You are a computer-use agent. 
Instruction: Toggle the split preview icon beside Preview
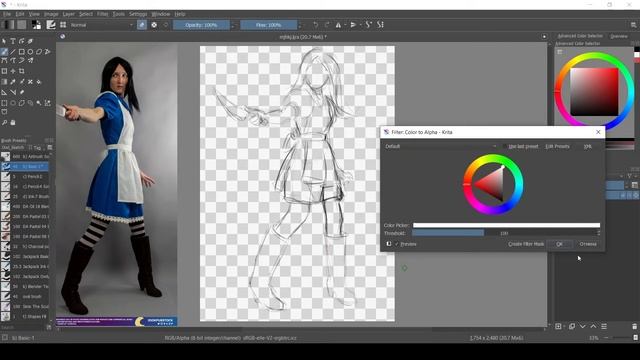389,244
